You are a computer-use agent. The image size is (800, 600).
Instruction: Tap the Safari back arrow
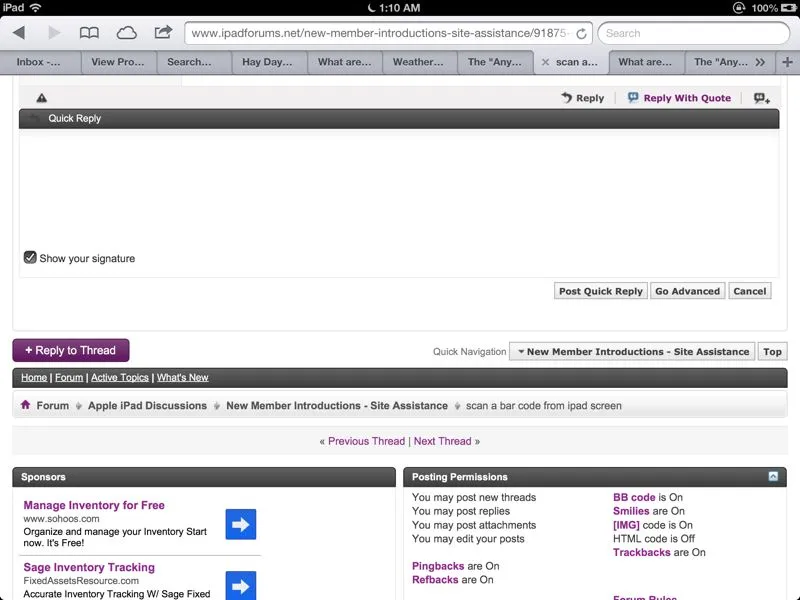click(x=19, y=33)
